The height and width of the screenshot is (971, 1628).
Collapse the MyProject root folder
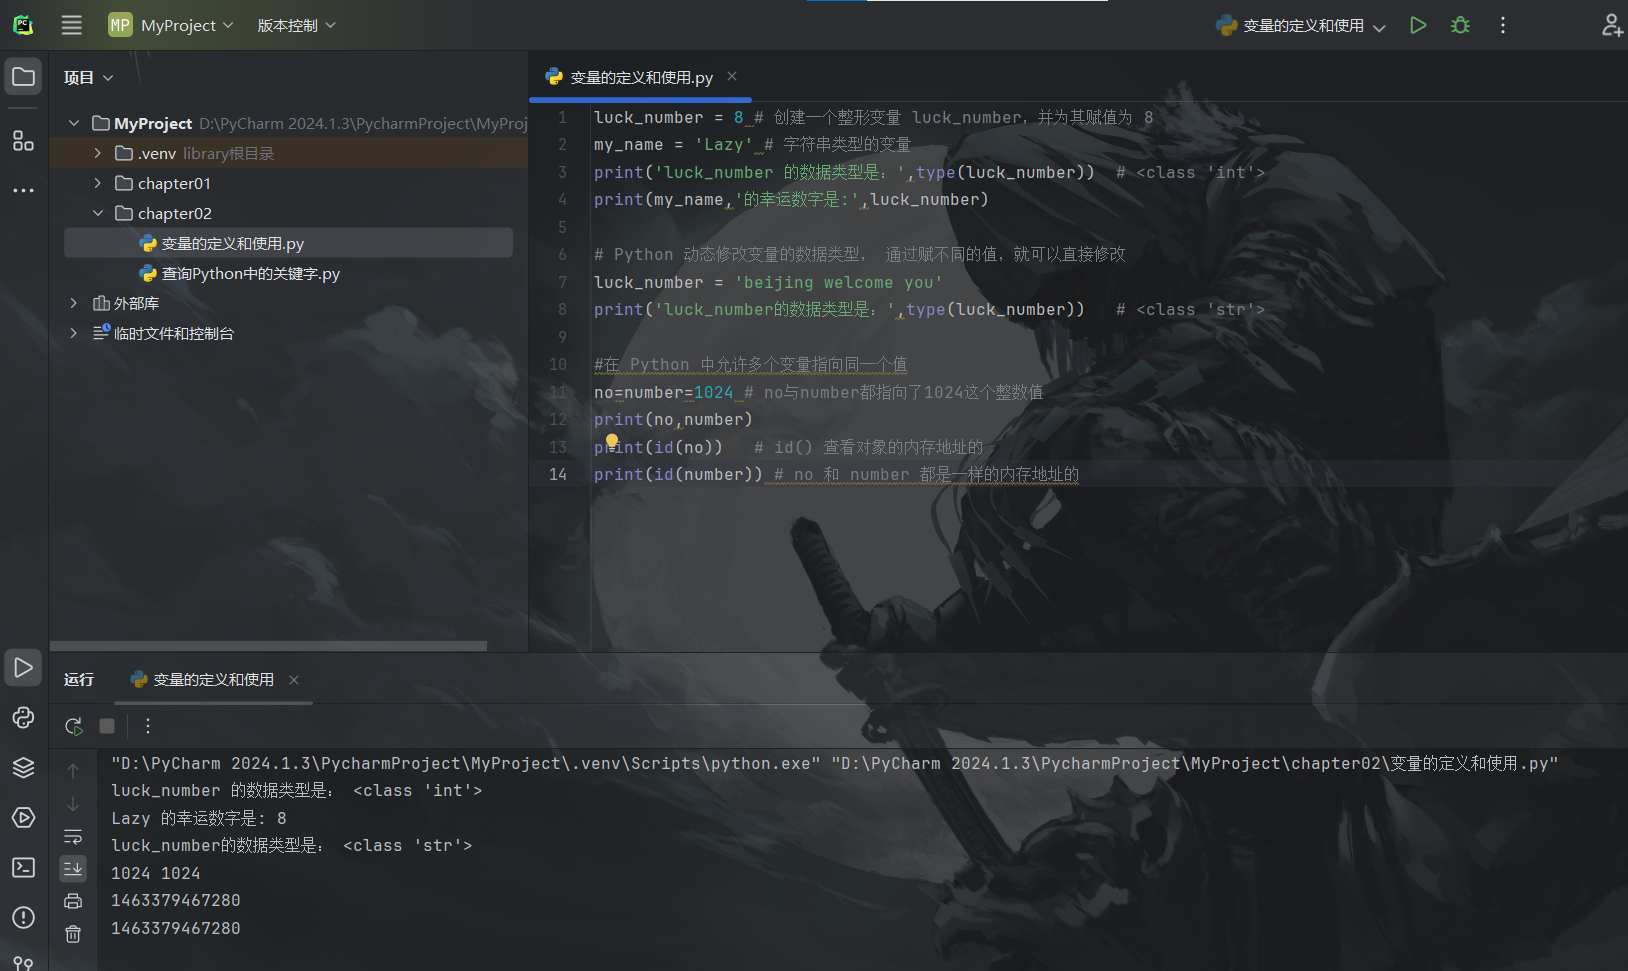pyautogui.click(x=74, y=123)
